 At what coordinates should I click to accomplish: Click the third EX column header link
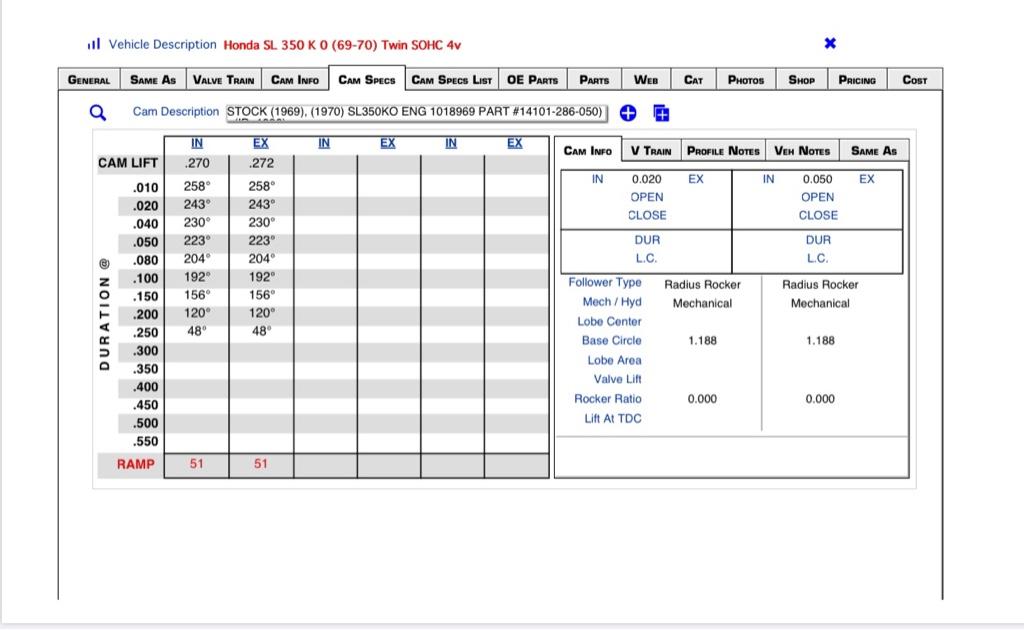pyautogui.click(x=515, y=143)
